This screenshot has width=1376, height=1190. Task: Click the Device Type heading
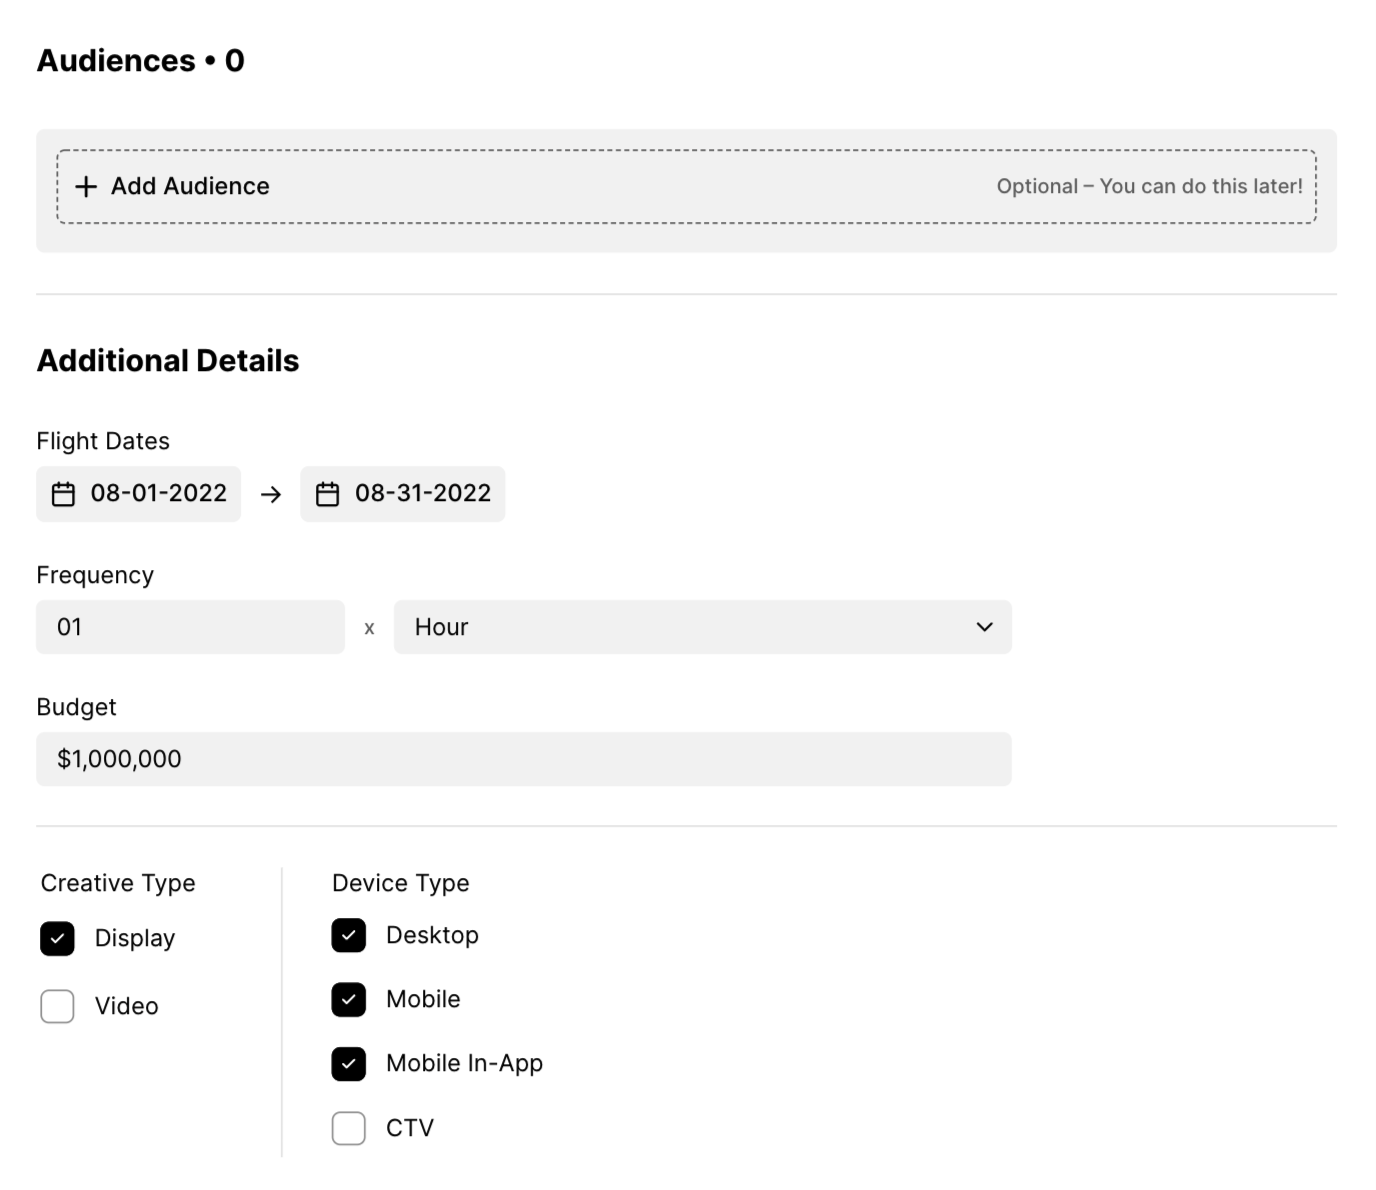pos(400,883)
